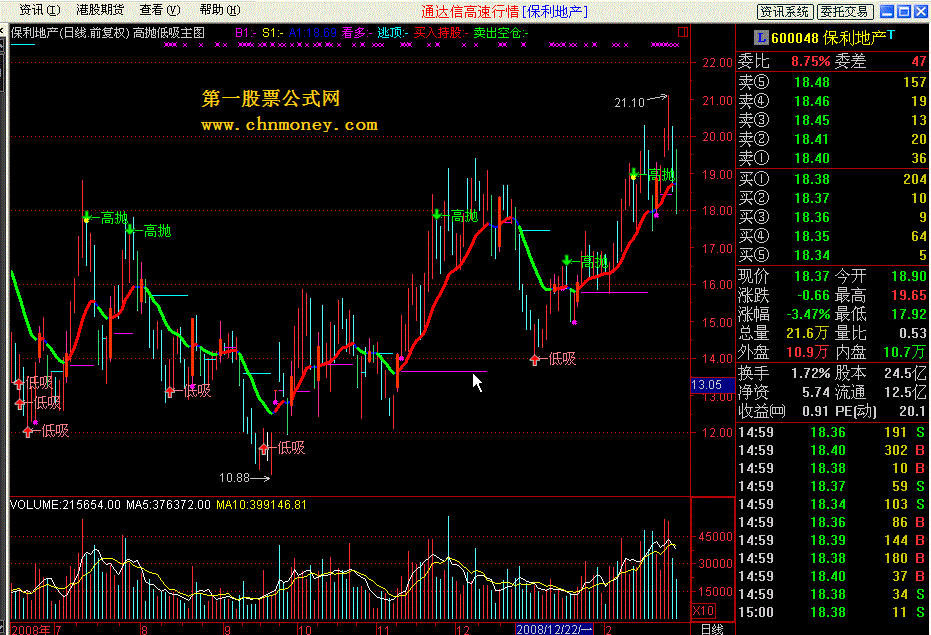Click the 净资 value 5.74
The image size is (931, 635).
click(816, 392)
